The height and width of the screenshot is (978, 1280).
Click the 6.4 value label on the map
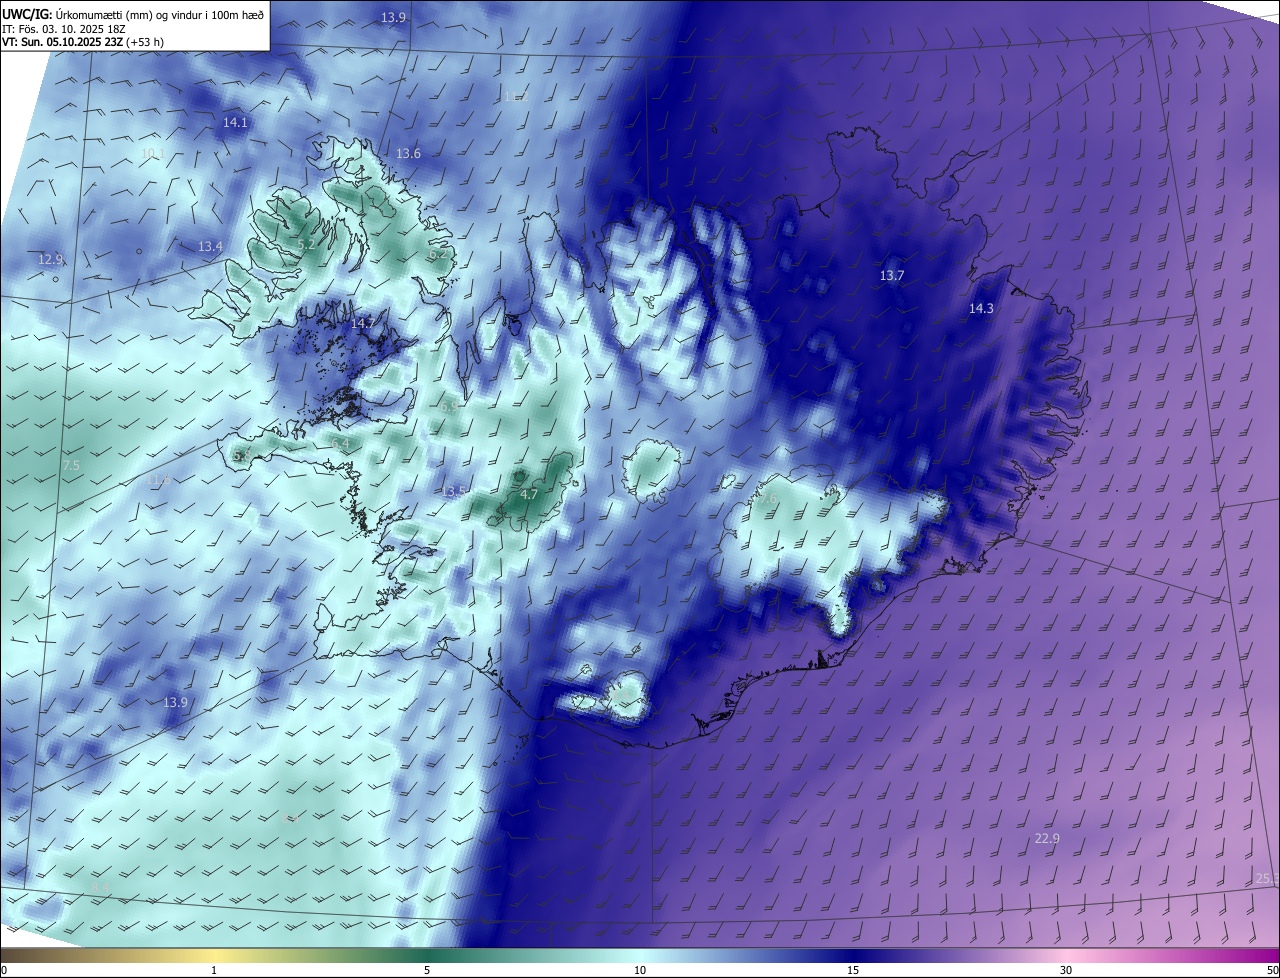click(x=341, y=443)
